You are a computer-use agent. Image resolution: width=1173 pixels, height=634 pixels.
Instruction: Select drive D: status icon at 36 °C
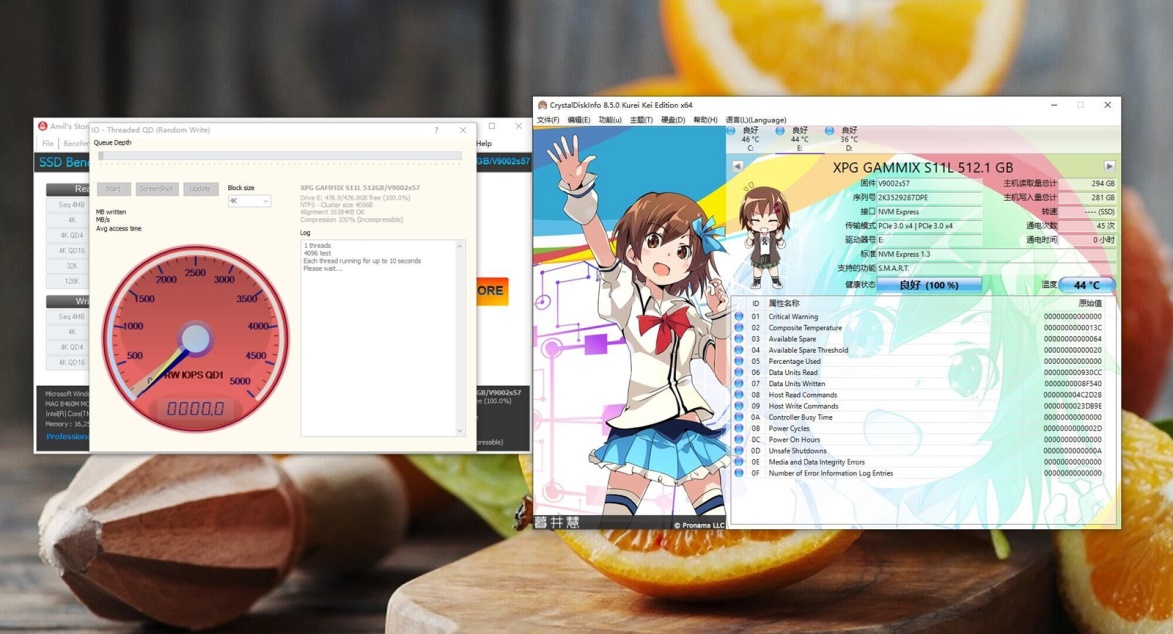(829, 130)
